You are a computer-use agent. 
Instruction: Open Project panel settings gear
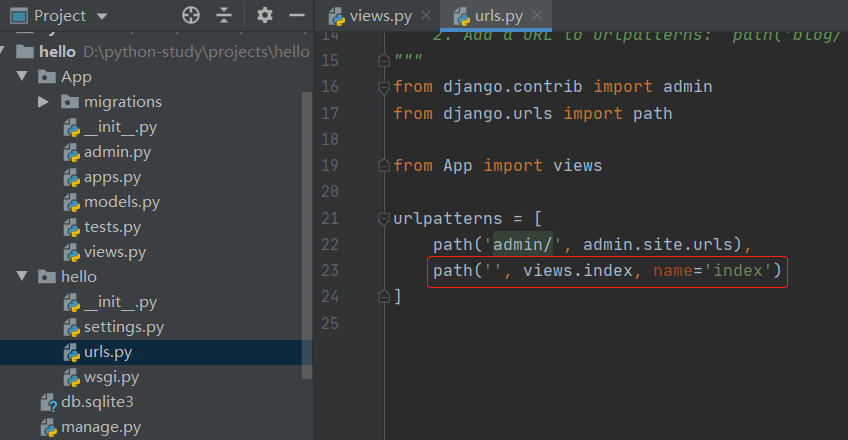pyautogui.click(x=264, y=16)
